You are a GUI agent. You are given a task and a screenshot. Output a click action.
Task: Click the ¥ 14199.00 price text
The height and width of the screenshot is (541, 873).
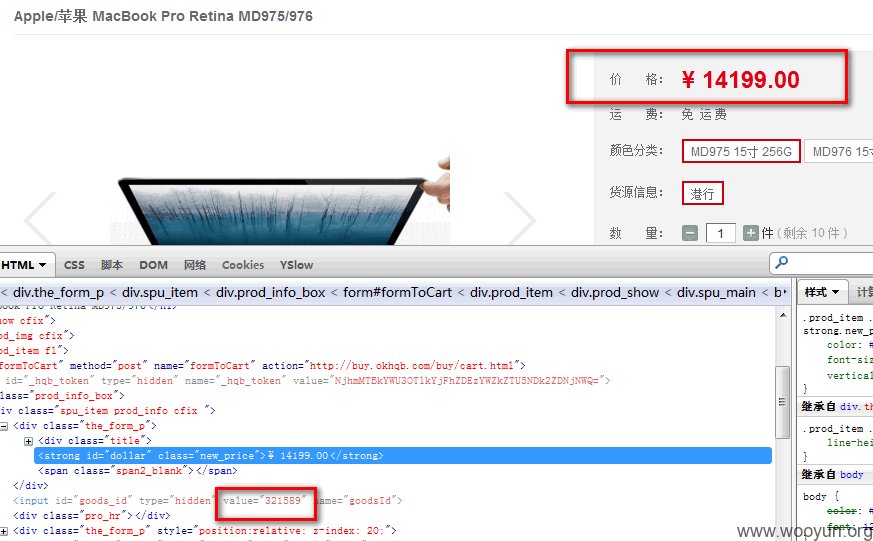tap(740, 80)
